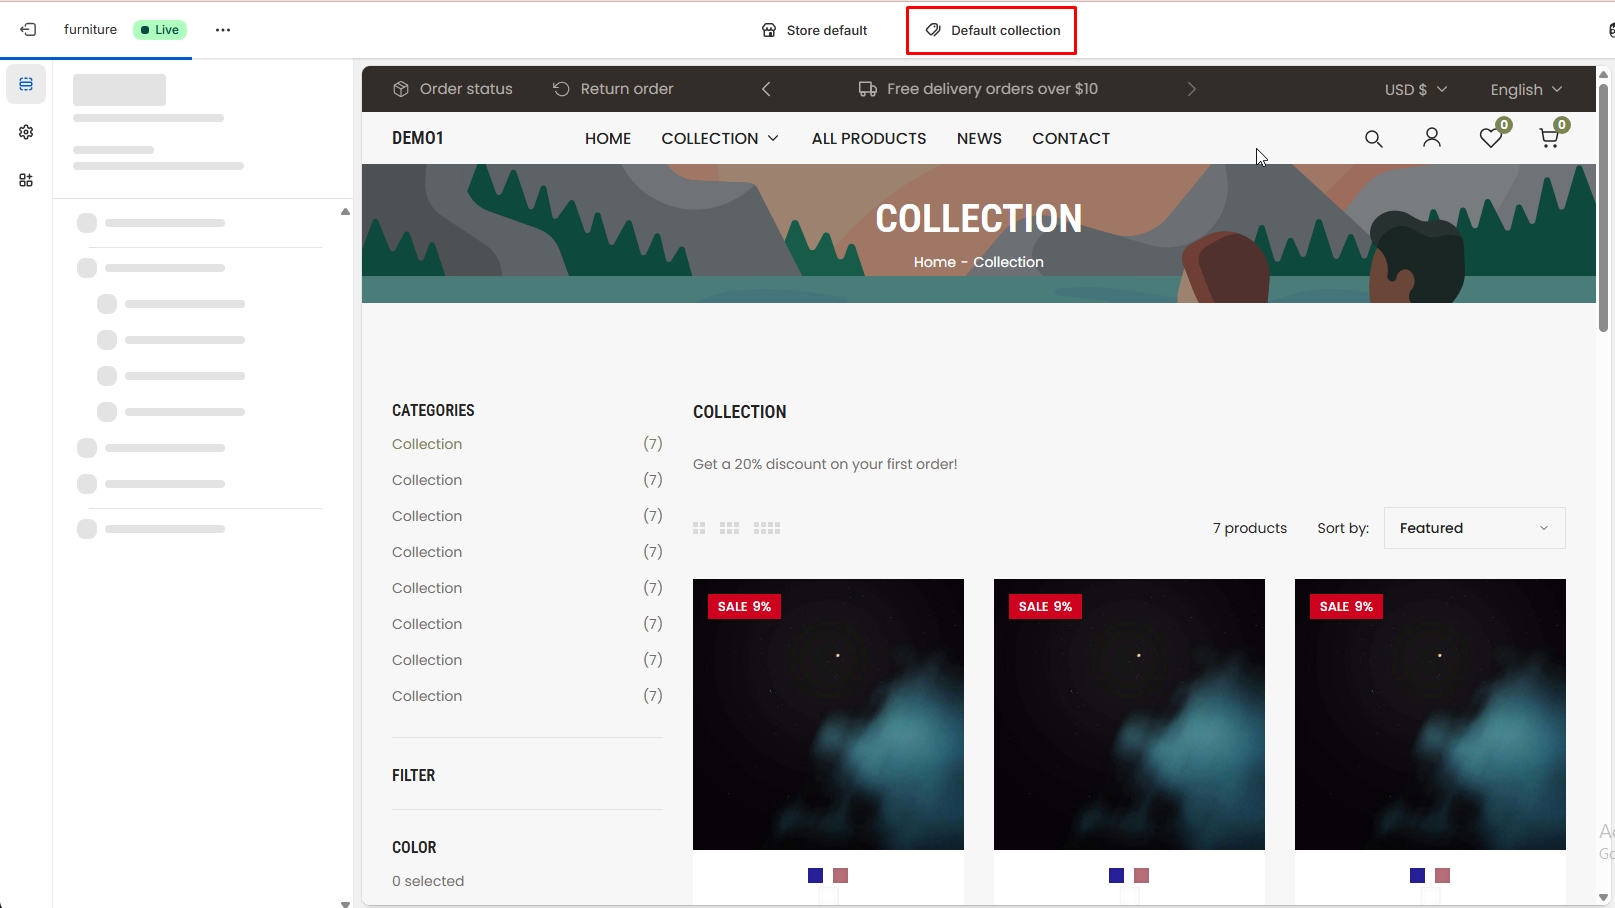Screen dimensions: 1615x908
Task: Click the Return order link
Action: coord(613,89)
